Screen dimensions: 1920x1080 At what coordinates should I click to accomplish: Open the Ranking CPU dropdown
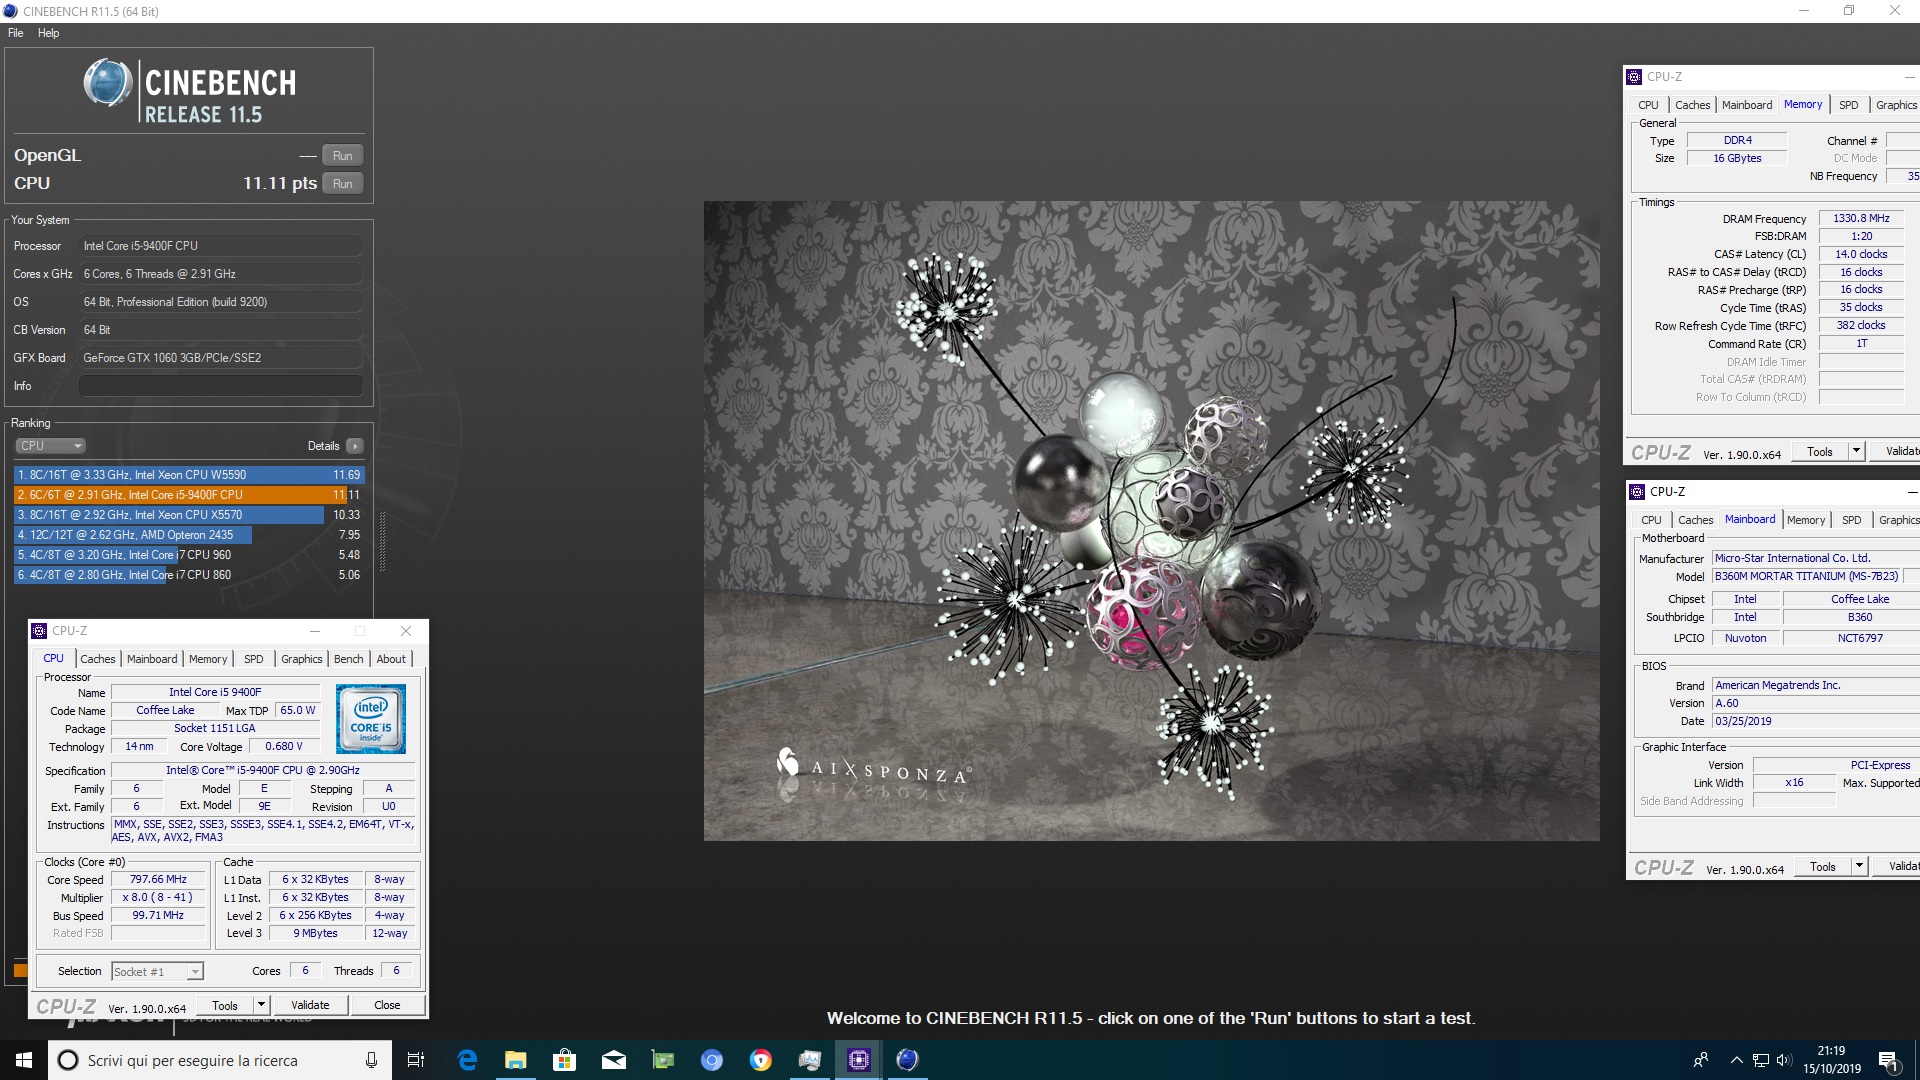pyautogui.click(x=50, y=446)
